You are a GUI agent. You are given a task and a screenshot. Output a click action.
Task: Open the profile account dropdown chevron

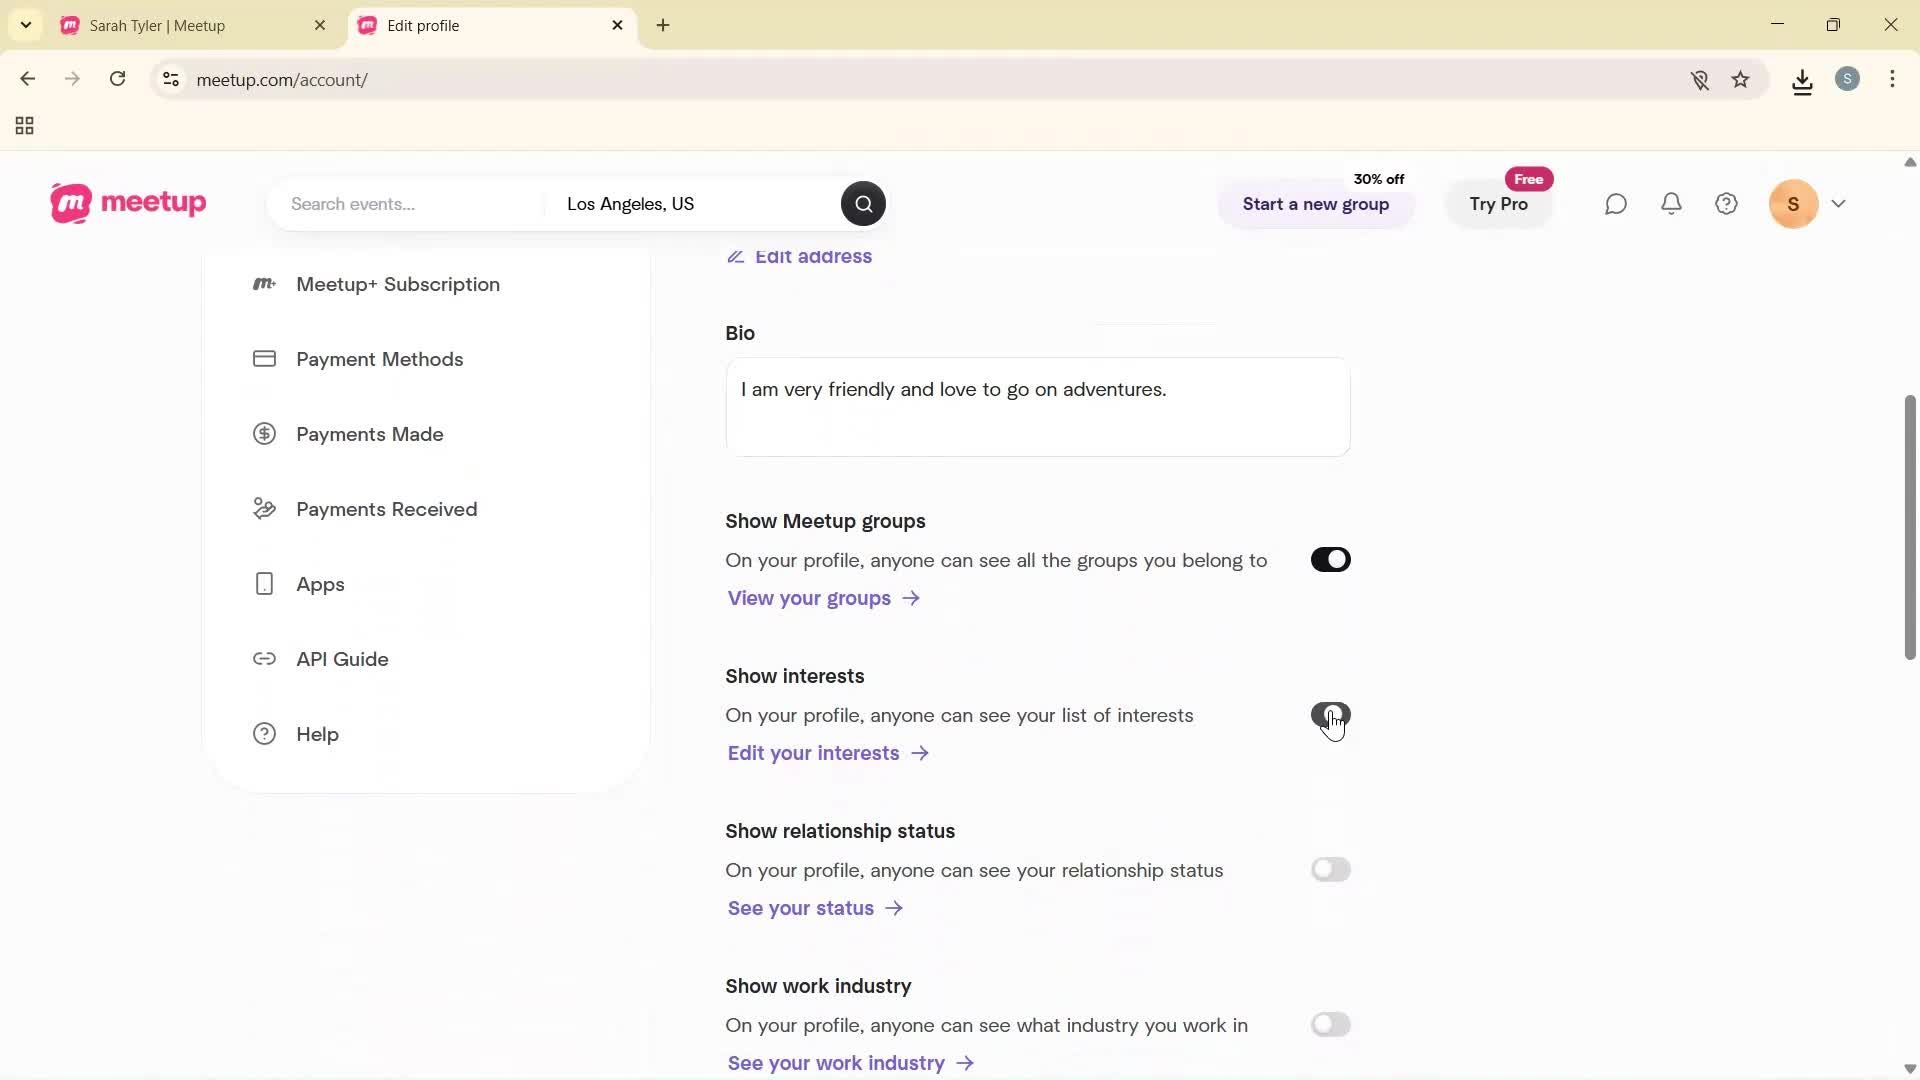1840,203
